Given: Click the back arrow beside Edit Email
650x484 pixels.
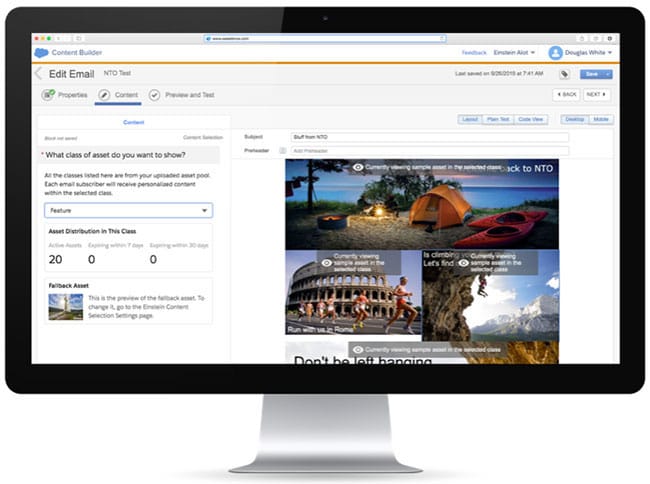Looking at the screenshot, I should point(39,73).
